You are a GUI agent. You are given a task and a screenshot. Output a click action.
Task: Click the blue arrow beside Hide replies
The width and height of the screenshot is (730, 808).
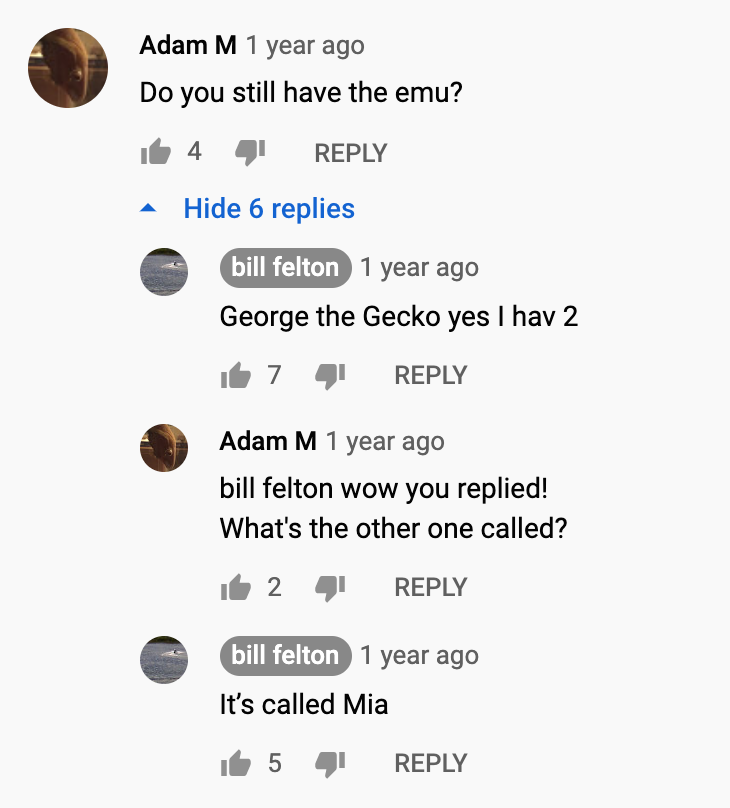[148, 208]
